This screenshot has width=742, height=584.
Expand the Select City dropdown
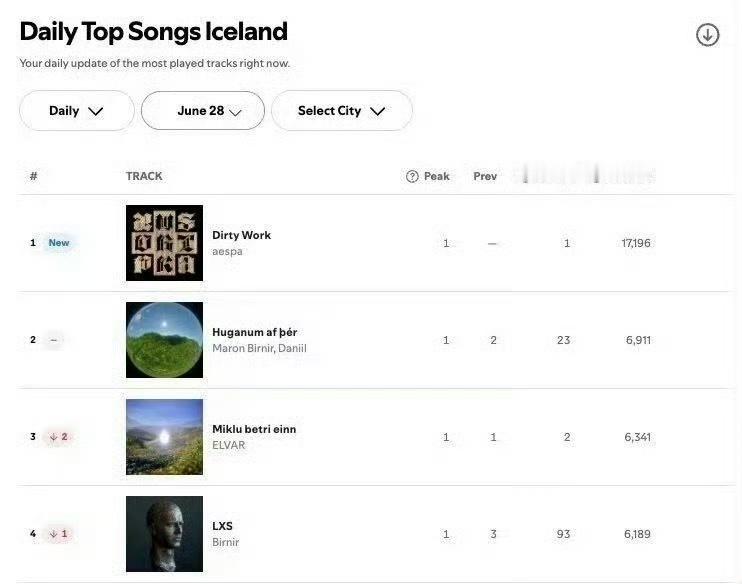click(x=341, y=111)
